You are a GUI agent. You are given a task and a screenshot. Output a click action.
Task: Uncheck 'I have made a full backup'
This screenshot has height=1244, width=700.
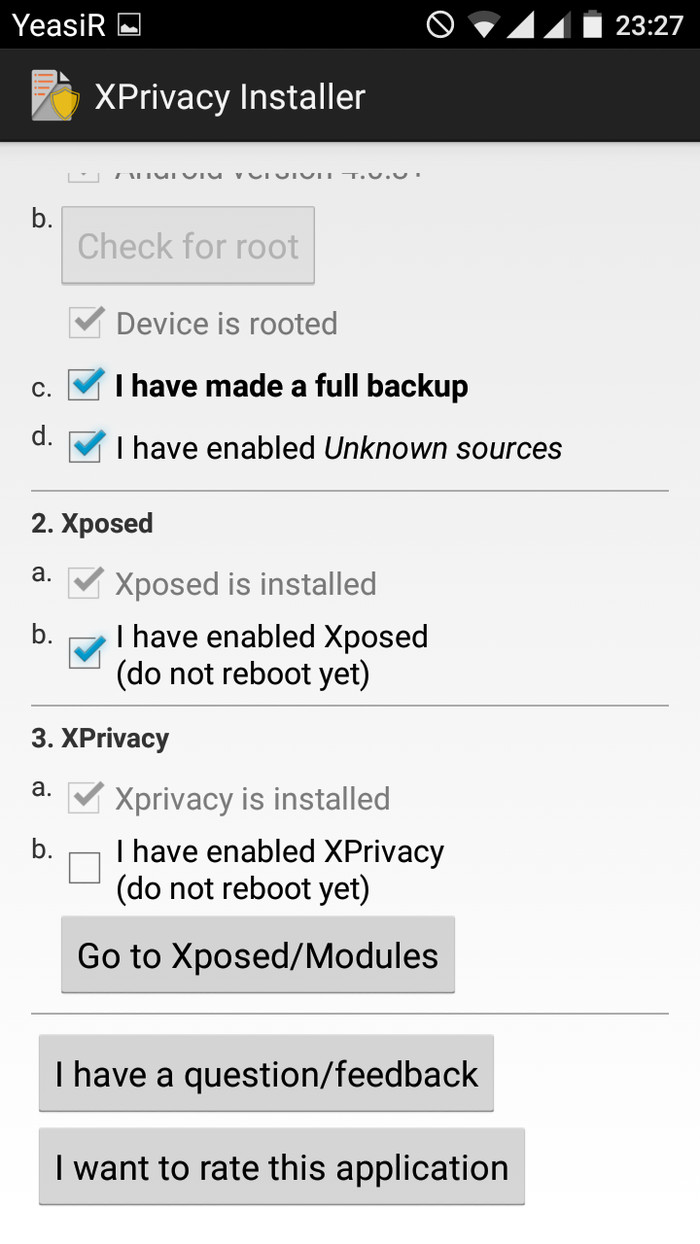coord(85,385)
